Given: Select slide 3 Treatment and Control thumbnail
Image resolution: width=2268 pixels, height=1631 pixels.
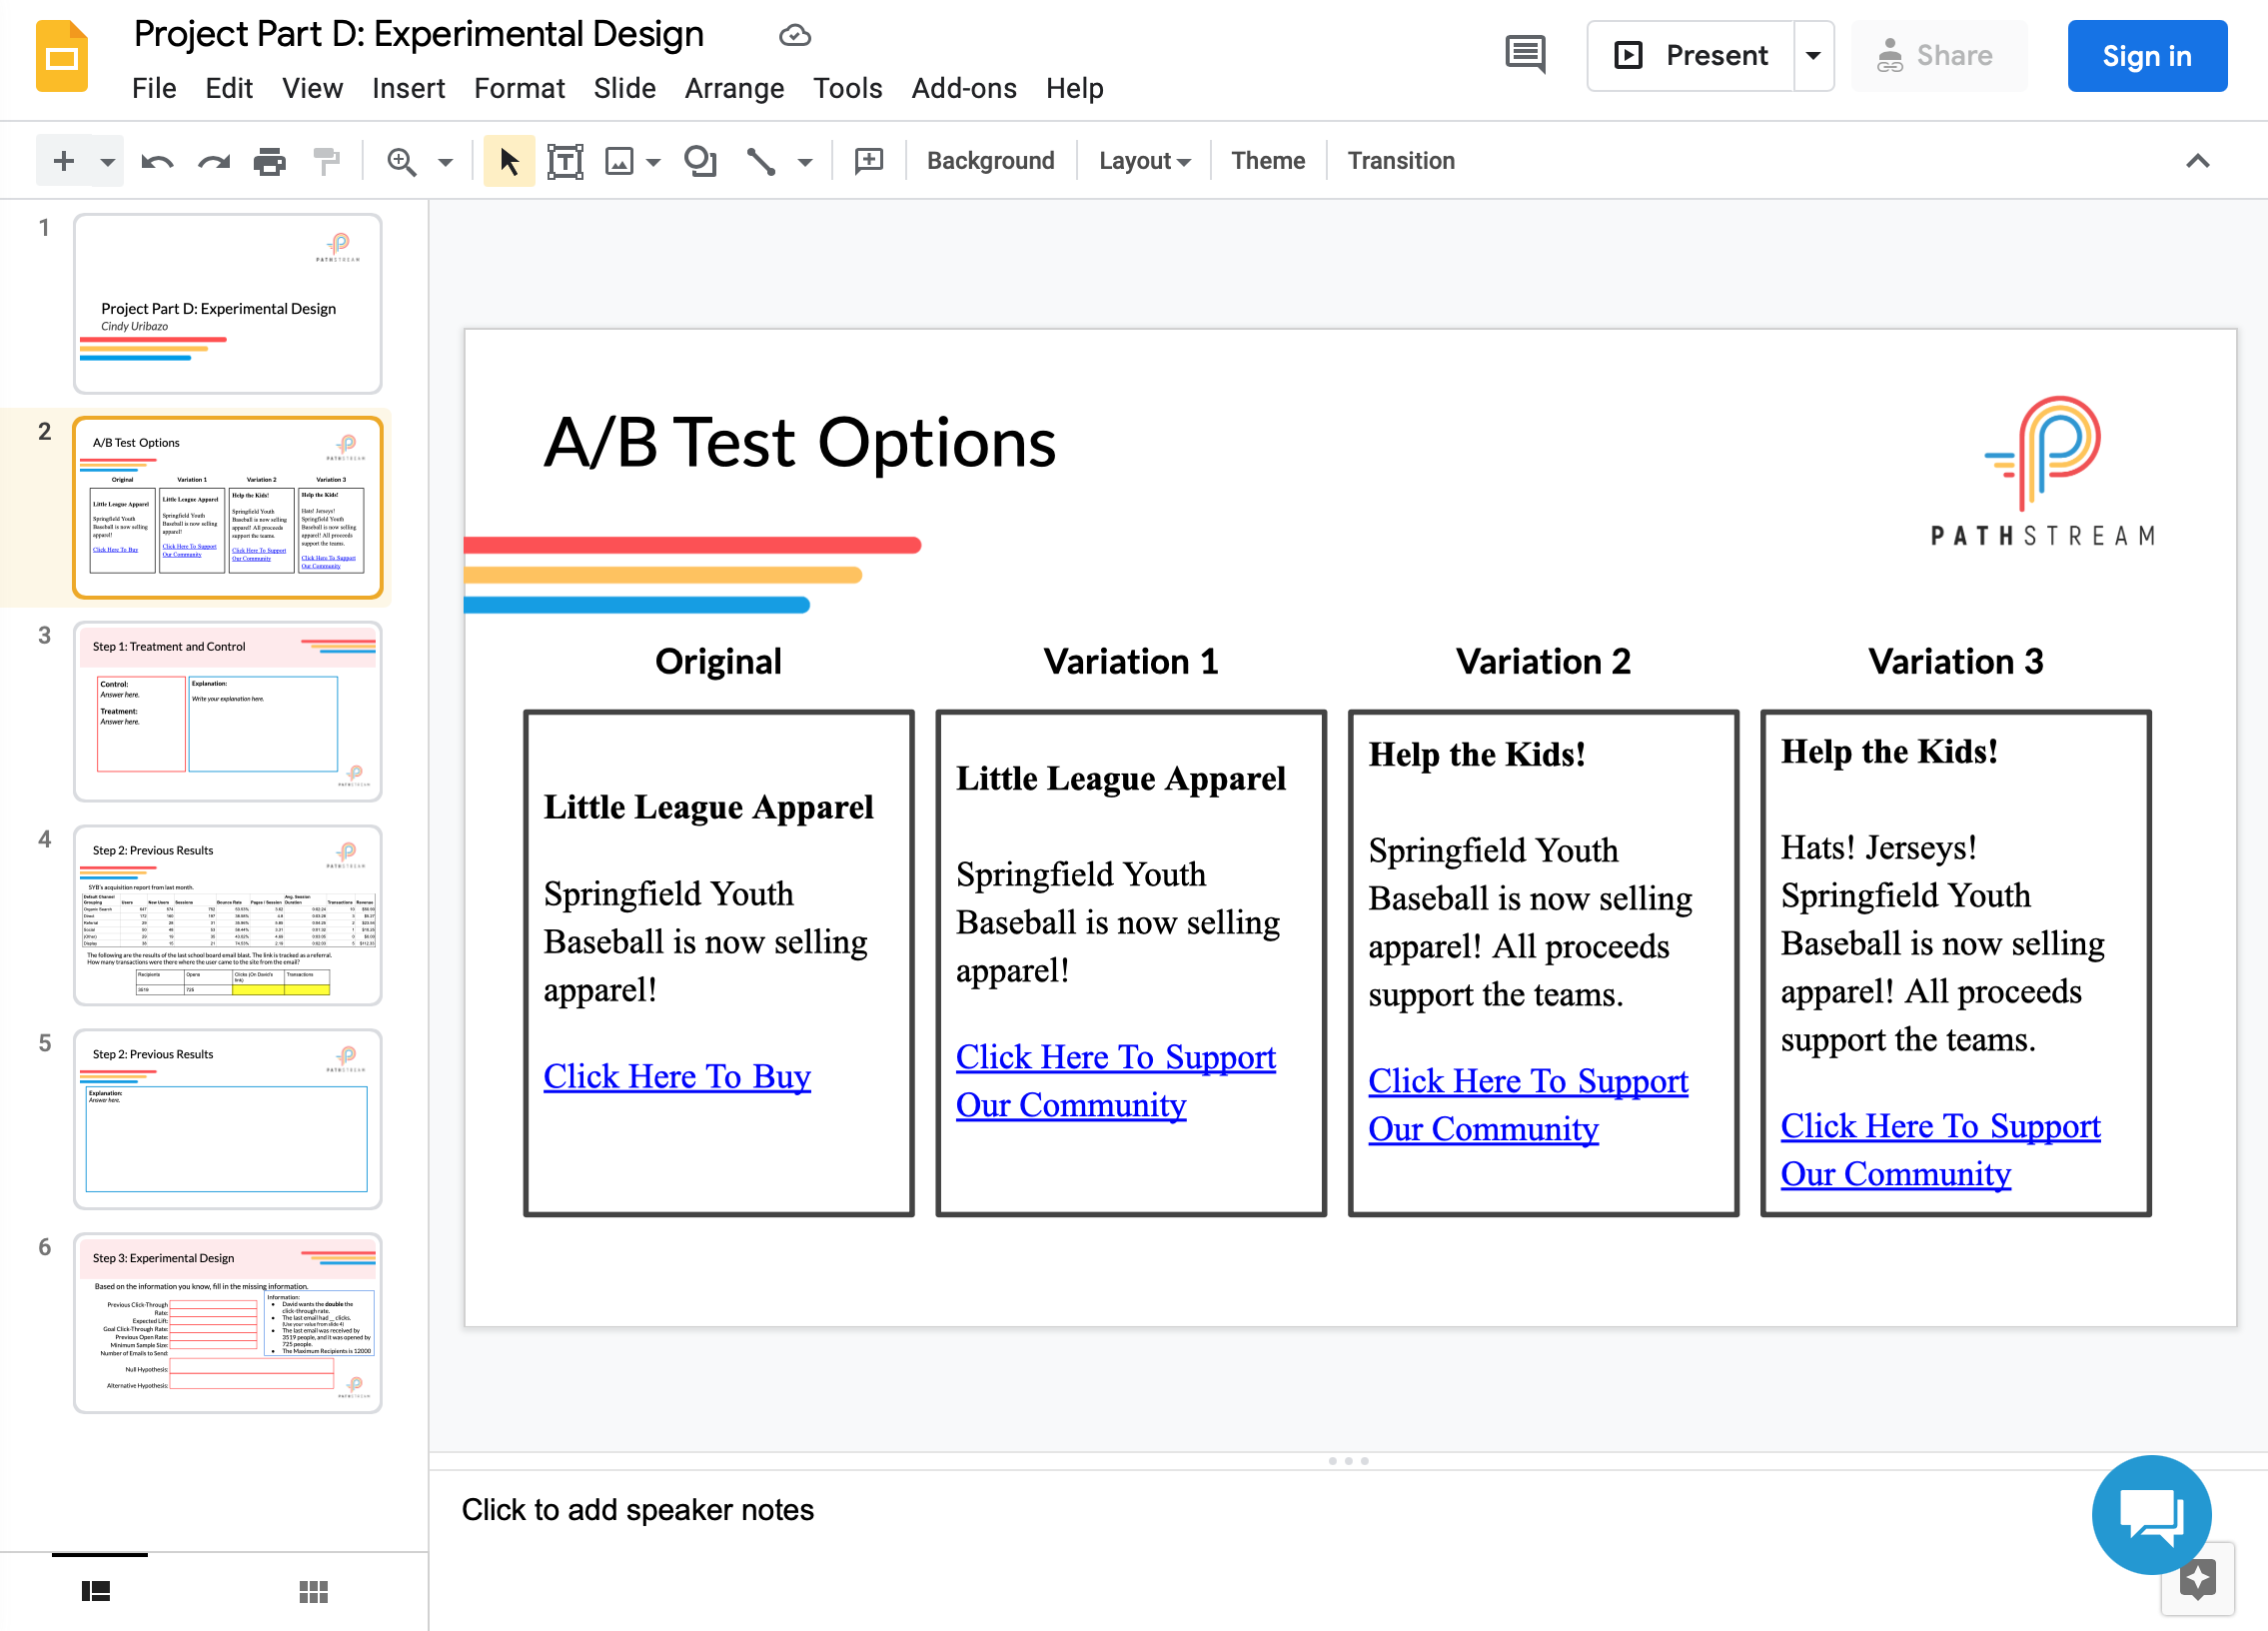Looking at the screenshot, I should 227,711.
